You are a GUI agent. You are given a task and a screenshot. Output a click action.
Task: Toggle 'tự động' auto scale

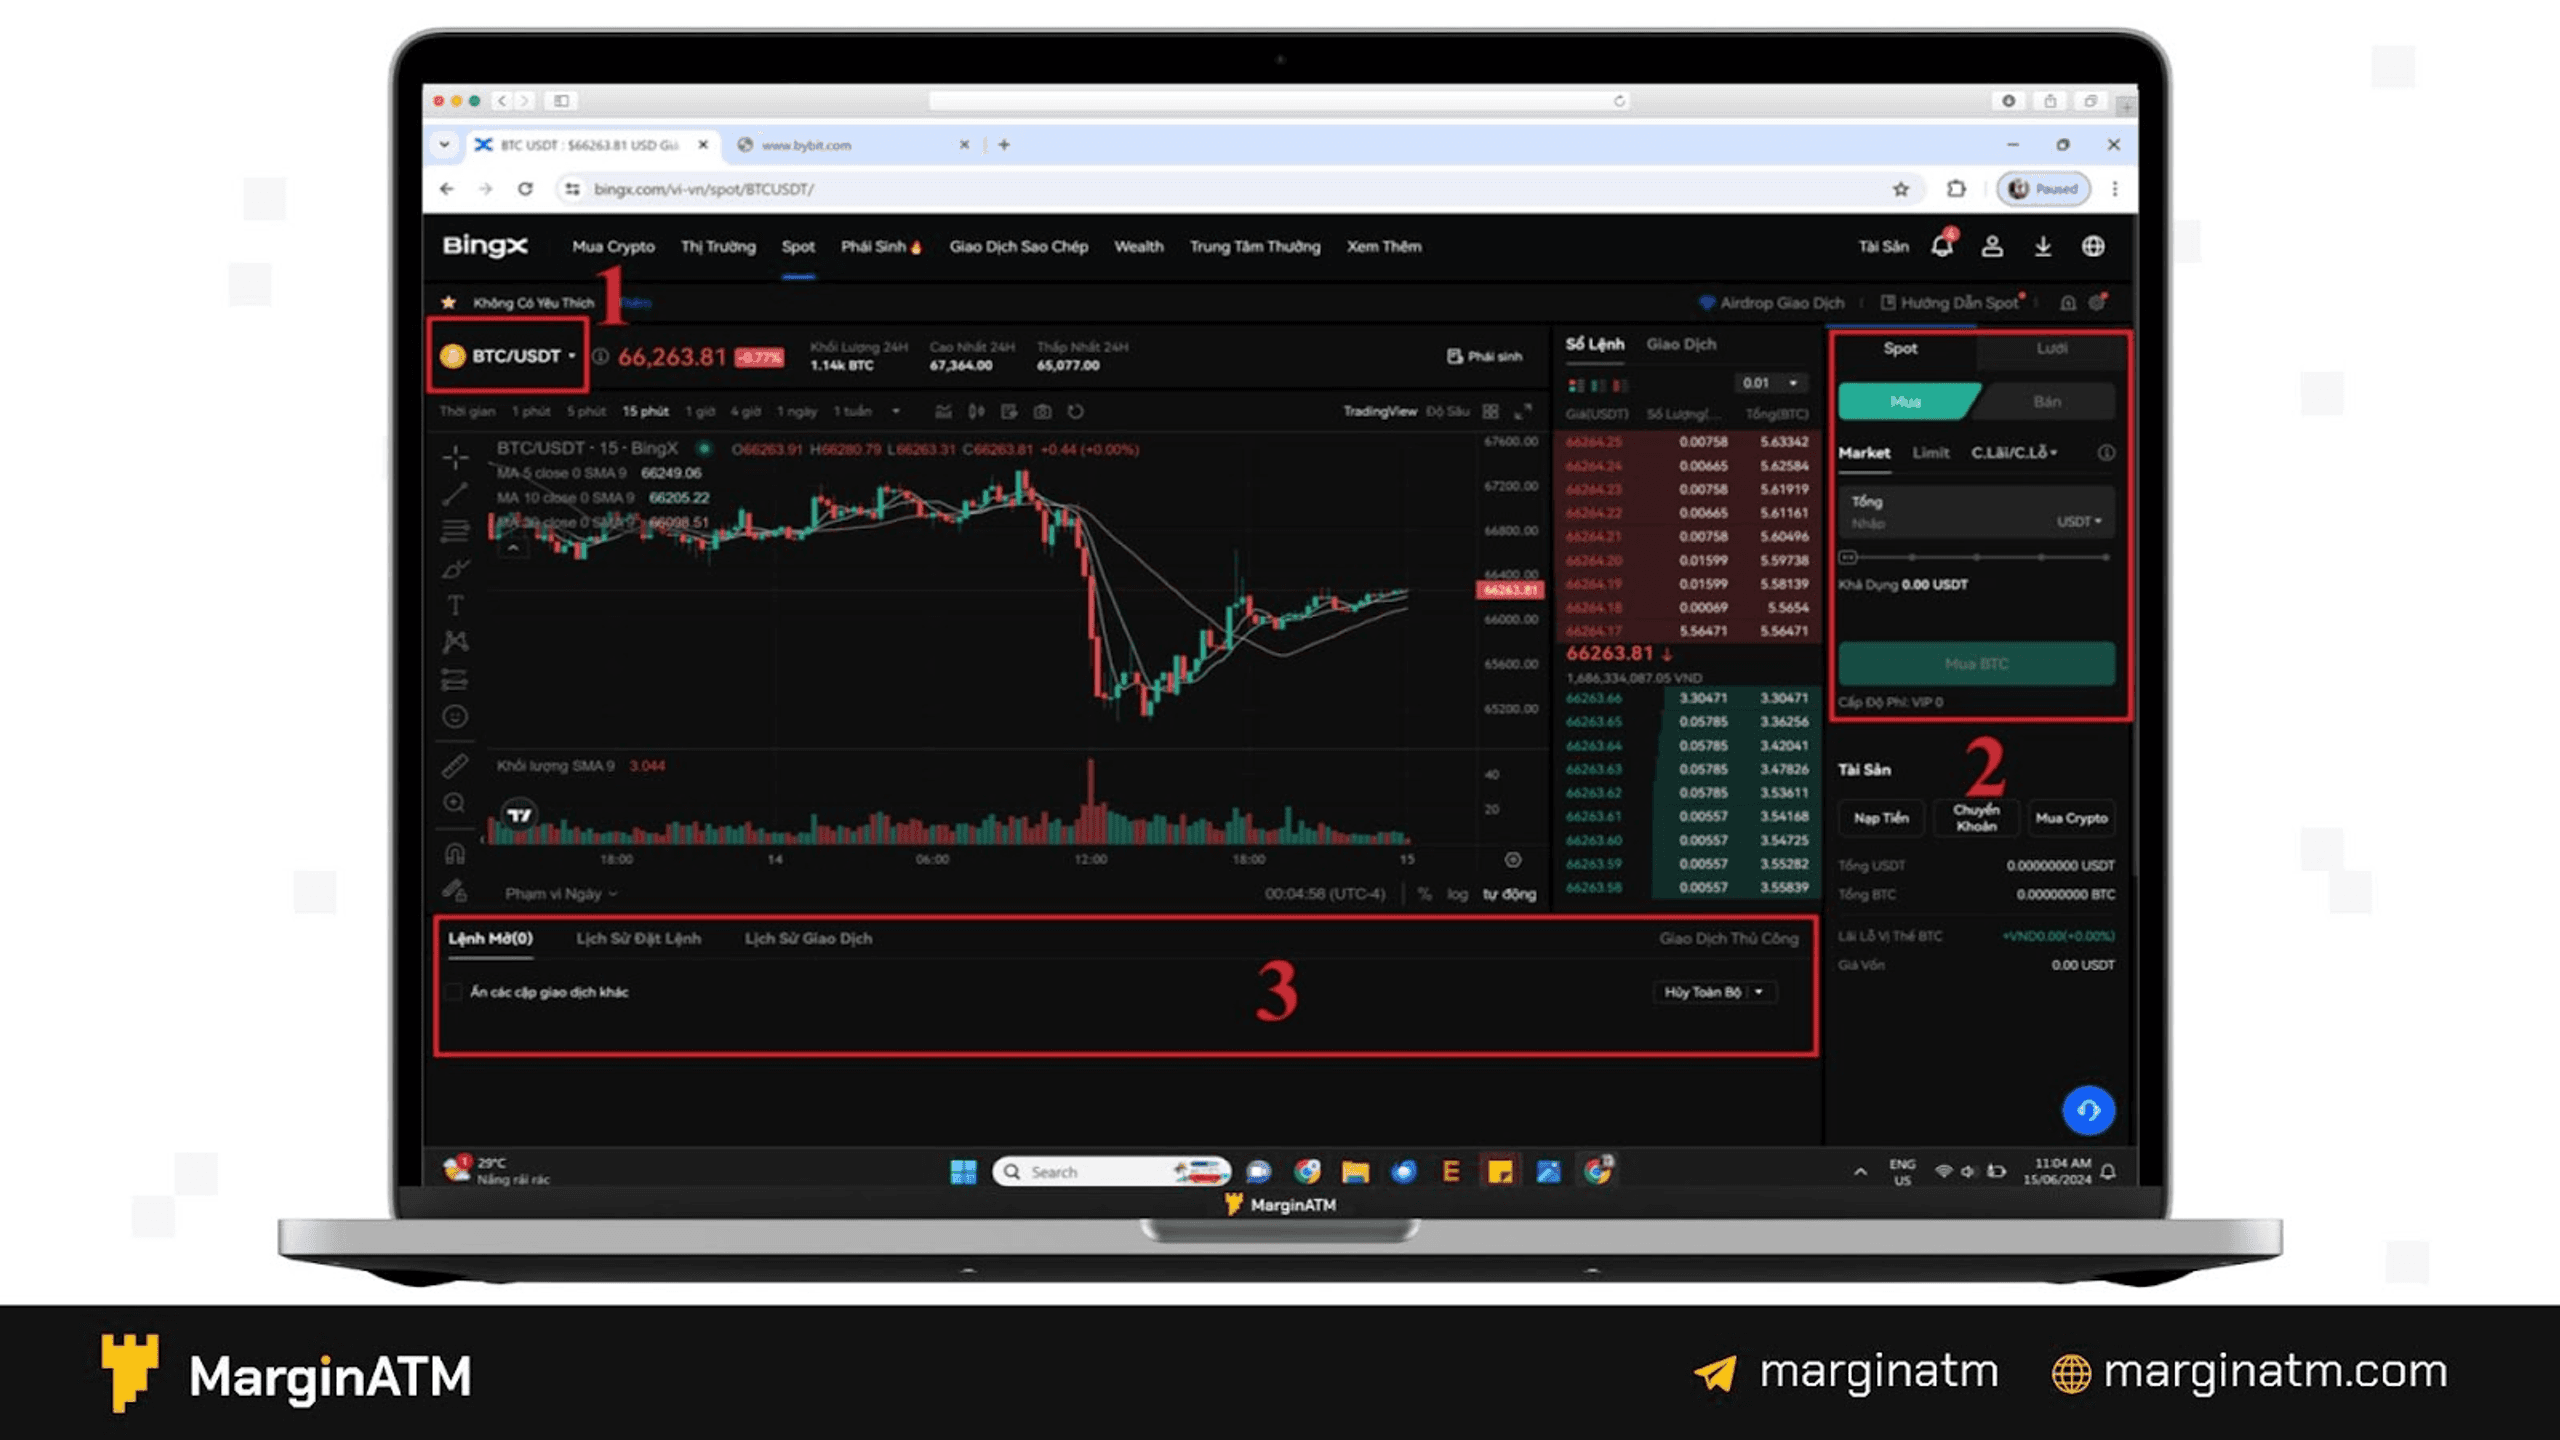[x=1509, y=894]
